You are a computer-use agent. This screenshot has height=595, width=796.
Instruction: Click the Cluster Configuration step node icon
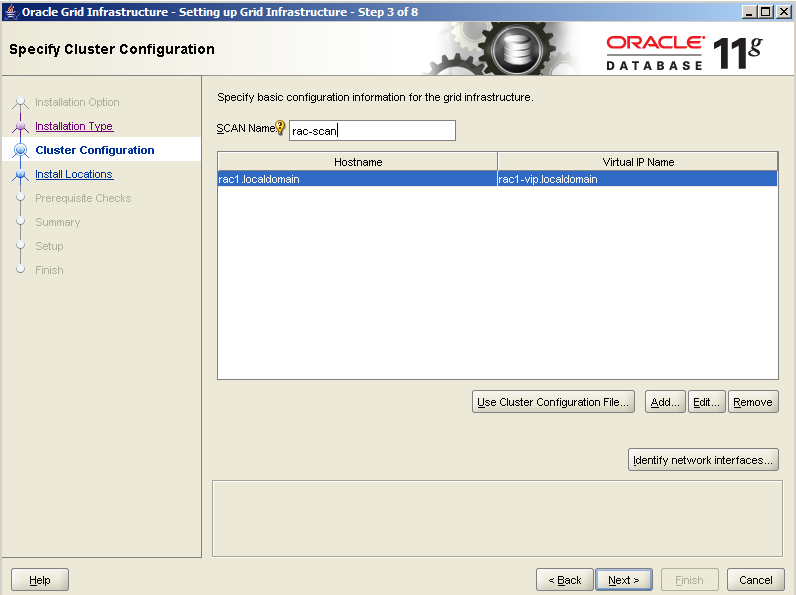click(20, 150)
